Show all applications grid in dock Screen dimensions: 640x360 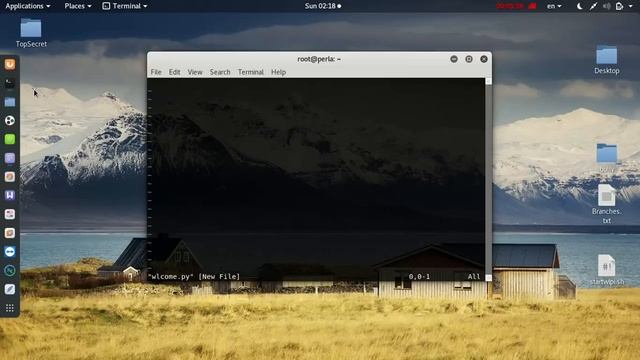coord(10,308)
